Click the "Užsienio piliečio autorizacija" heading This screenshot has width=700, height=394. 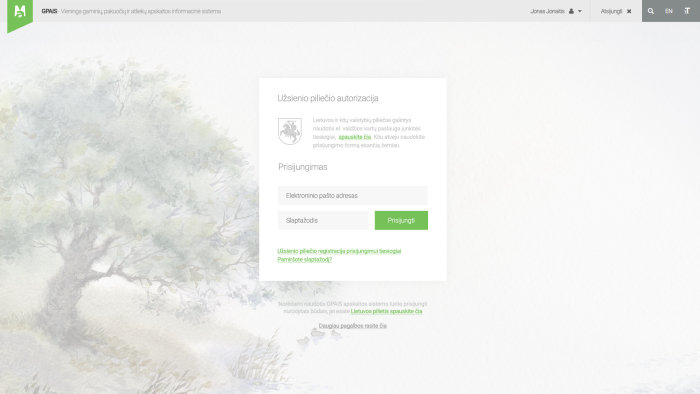coord(328,98)
